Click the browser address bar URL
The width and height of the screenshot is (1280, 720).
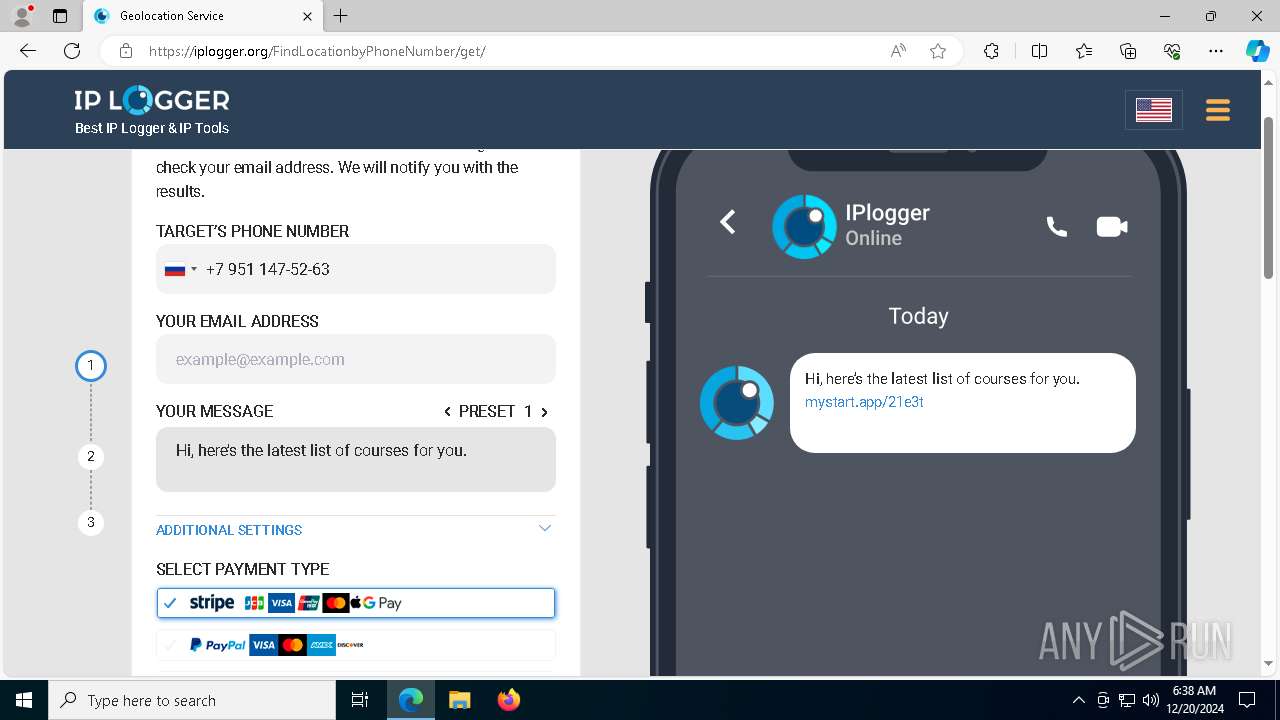[x=317, y=51]
